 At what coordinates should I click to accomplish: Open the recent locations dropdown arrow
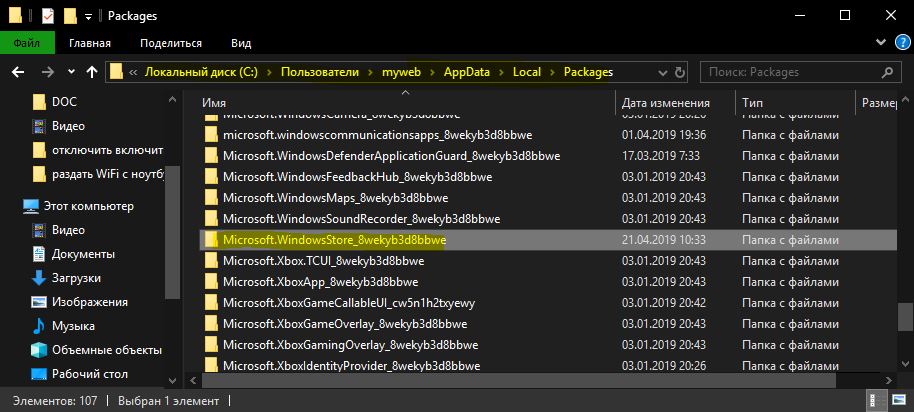tap(71, 72)
